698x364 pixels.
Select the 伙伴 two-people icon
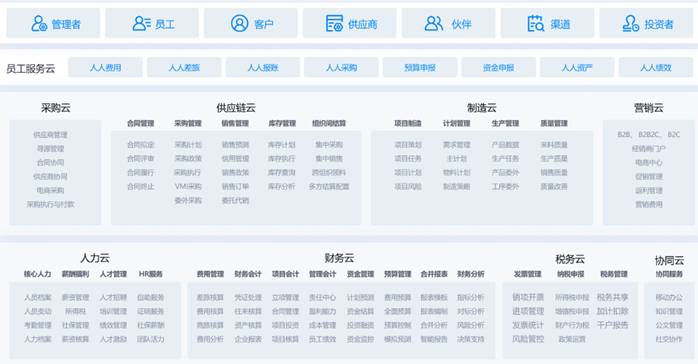pos(434,23)
